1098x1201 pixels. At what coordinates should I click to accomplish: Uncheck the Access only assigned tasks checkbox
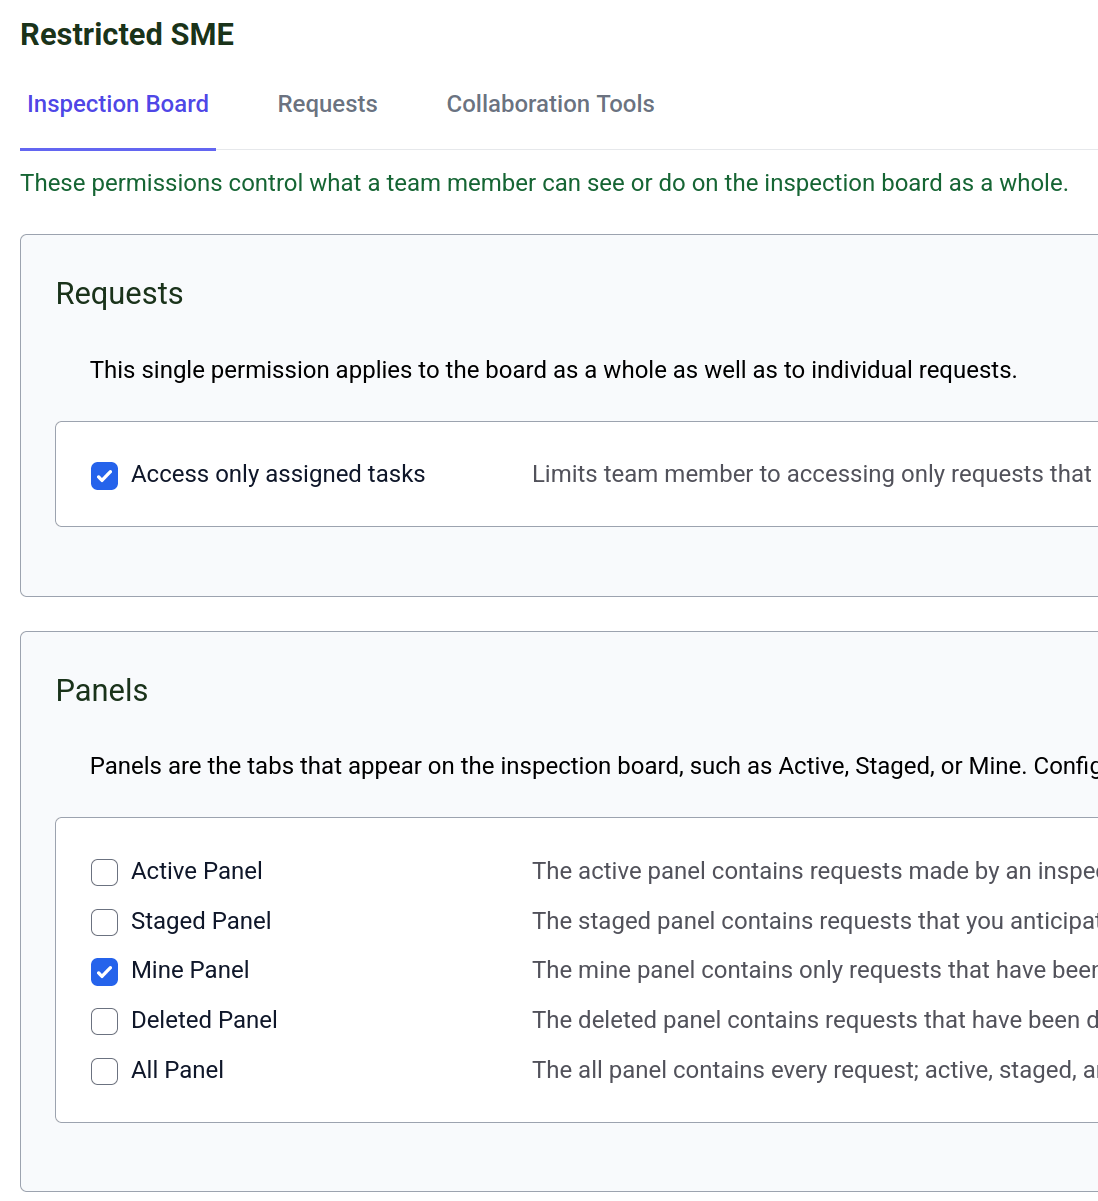tap(105, 475)
